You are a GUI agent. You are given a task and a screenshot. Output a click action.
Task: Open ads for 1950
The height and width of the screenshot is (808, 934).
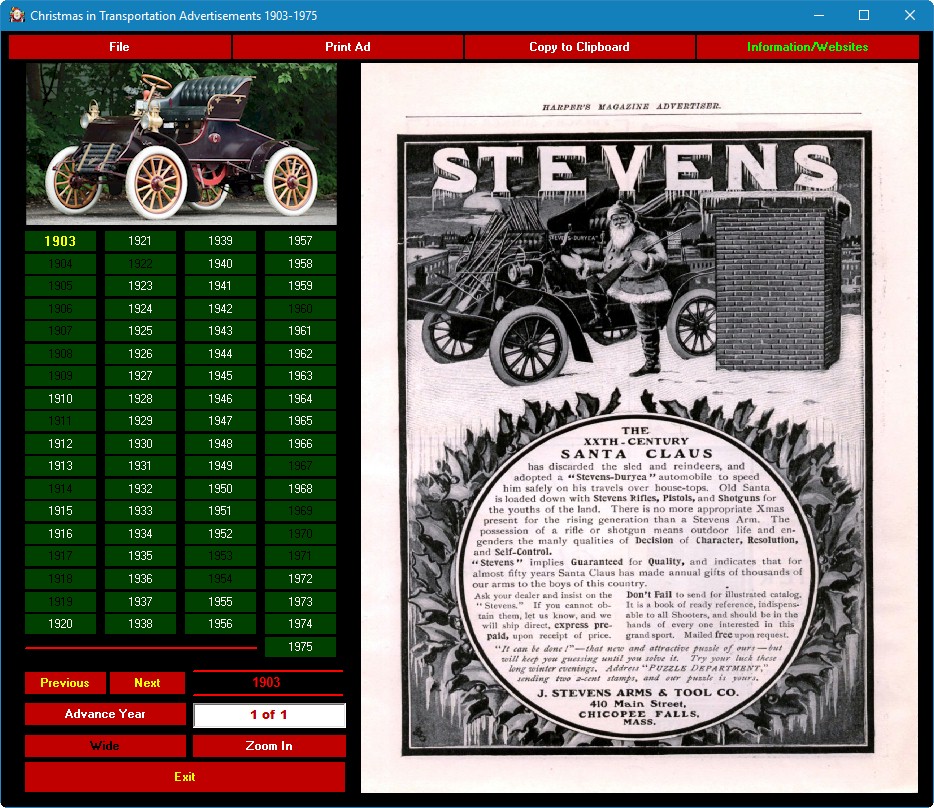click(220, 489)
